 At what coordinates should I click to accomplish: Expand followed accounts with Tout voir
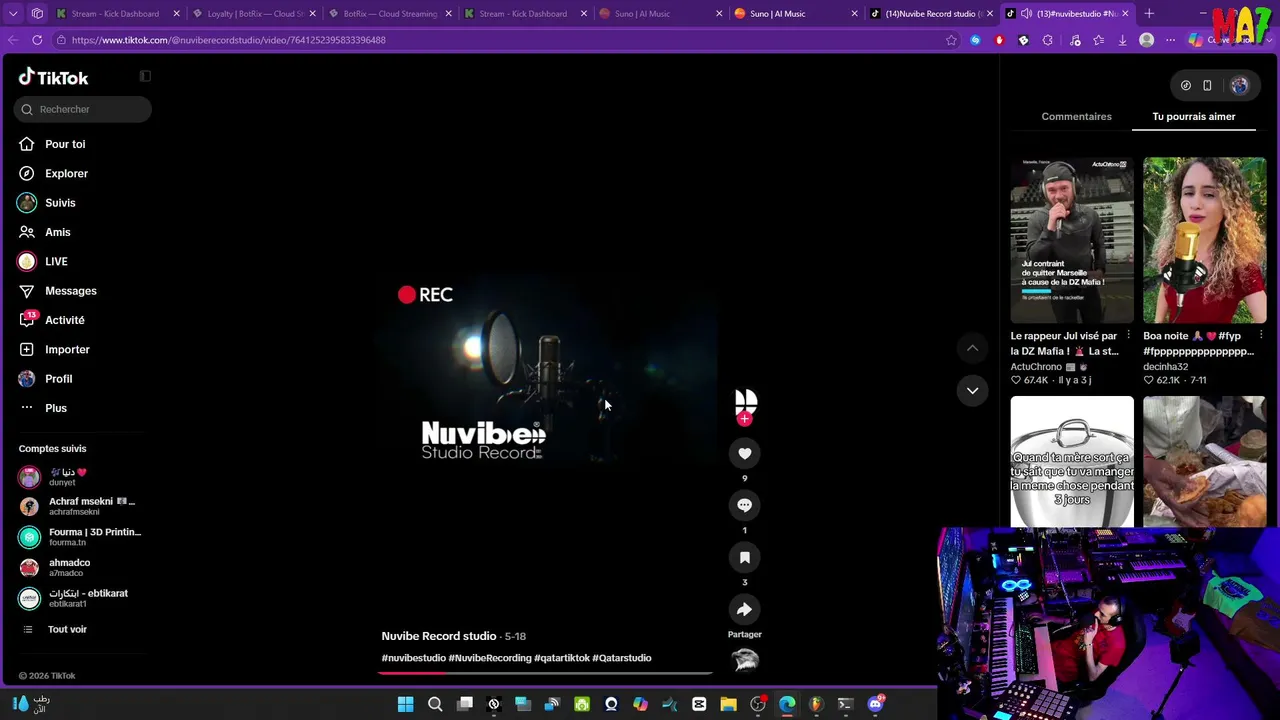tap(67, 629)
